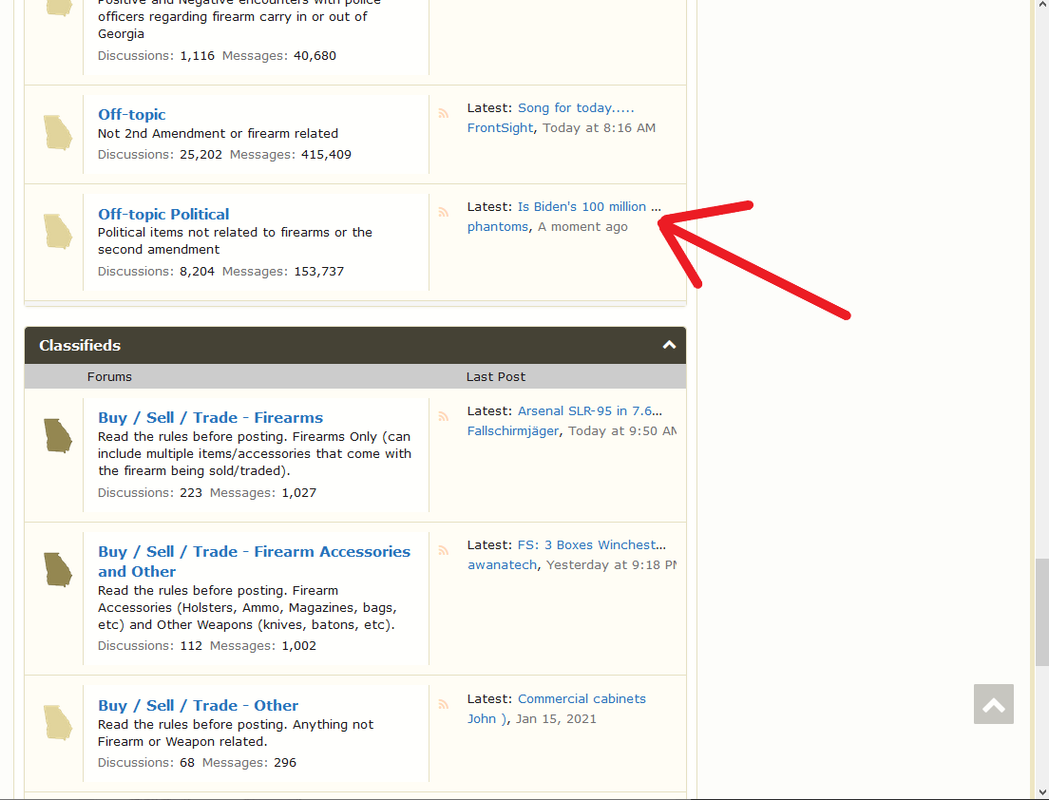
Task: Click the message count '40,680'
Action: [314, 56]
